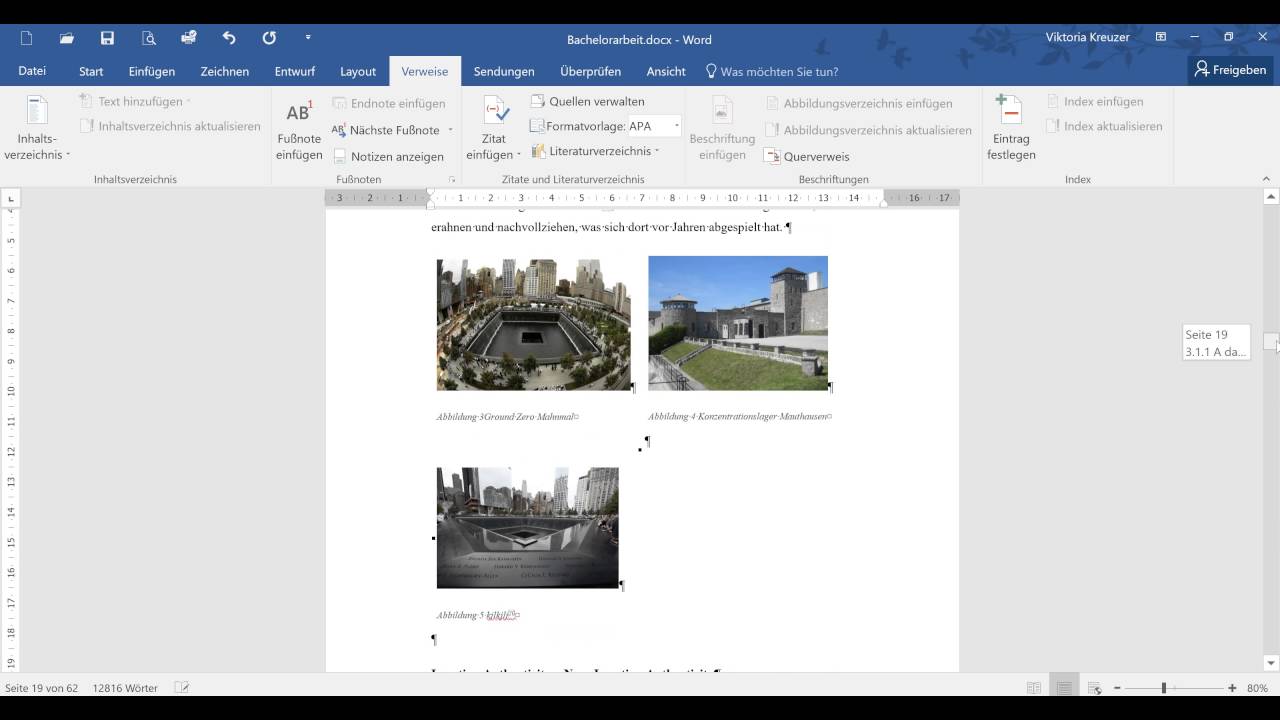Switch to Print Layout view icon
This screenshot has width=1280, height=720.
(1064, 688)
